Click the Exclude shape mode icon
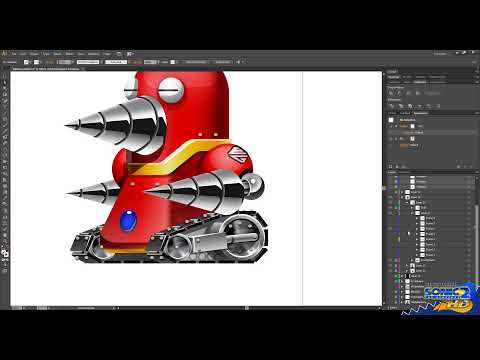The height and width of the screenshot is (360, 480). click(x=417, y=94)
